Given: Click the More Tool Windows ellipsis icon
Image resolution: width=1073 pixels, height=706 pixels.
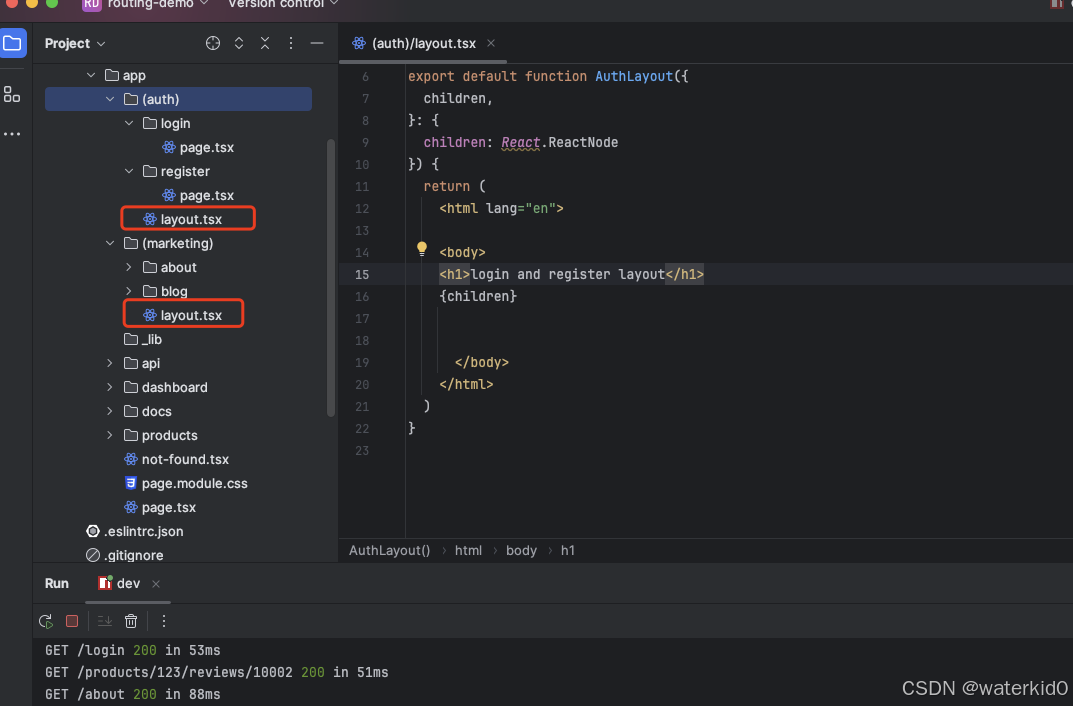Looking at the screenshot, I should tap(12, 134).
